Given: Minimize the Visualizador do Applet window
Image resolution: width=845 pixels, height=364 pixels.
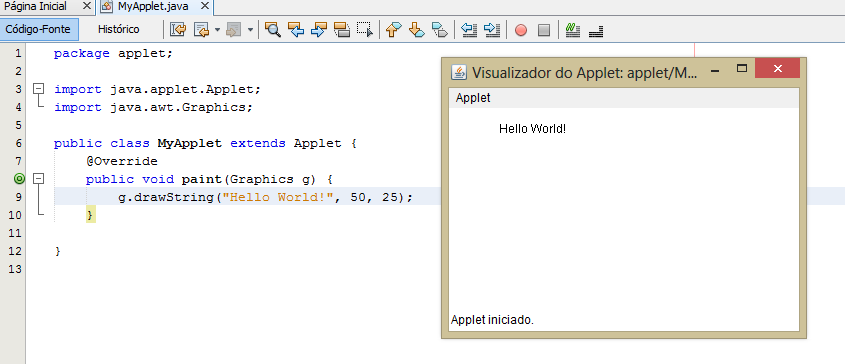Looking at the screenshot, I should [716, 70].
